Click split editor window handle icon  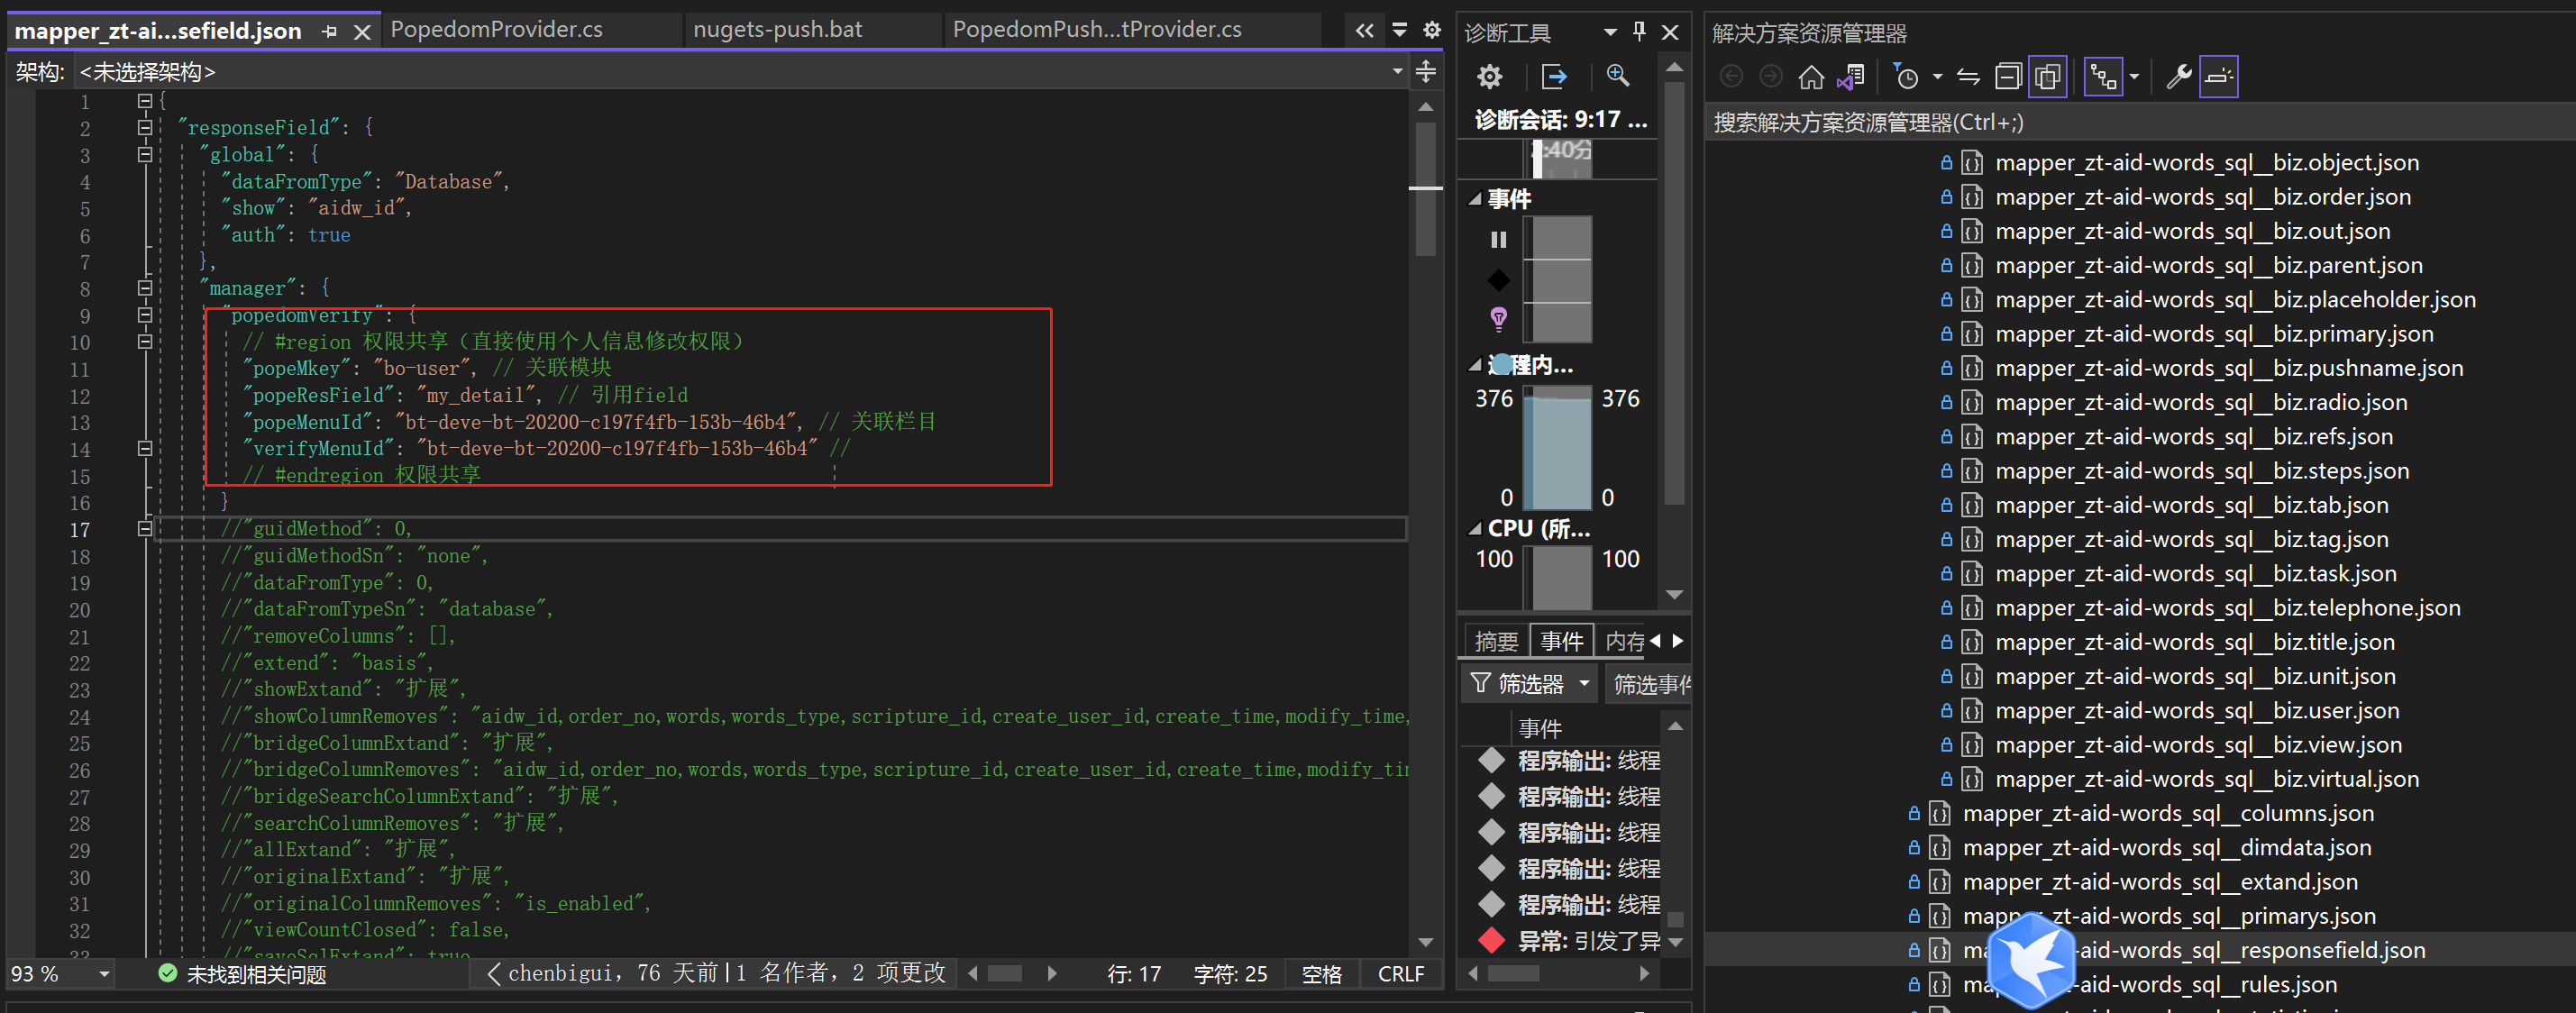click(1426, 71)
